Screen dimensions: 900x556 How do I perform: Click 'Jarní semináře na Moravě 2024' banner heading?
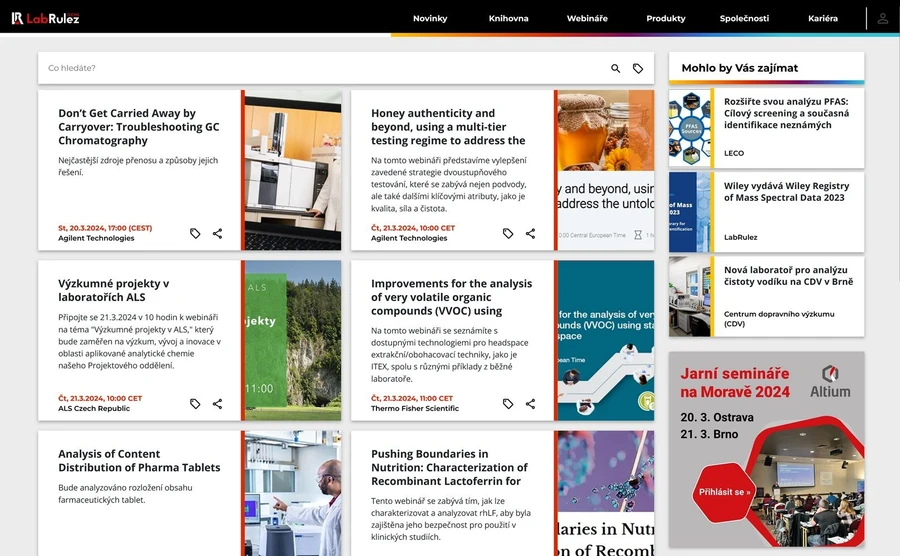735,383
